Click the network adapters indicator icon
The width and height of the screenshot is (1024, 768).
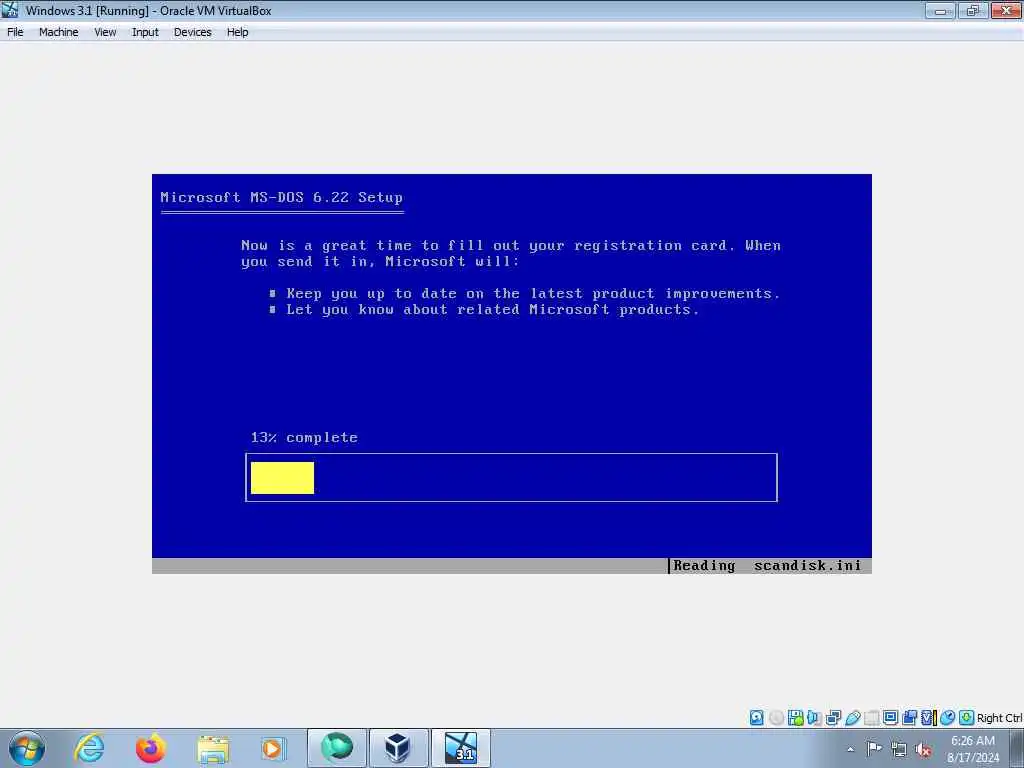pyautogui.click(x=833, y=718)
